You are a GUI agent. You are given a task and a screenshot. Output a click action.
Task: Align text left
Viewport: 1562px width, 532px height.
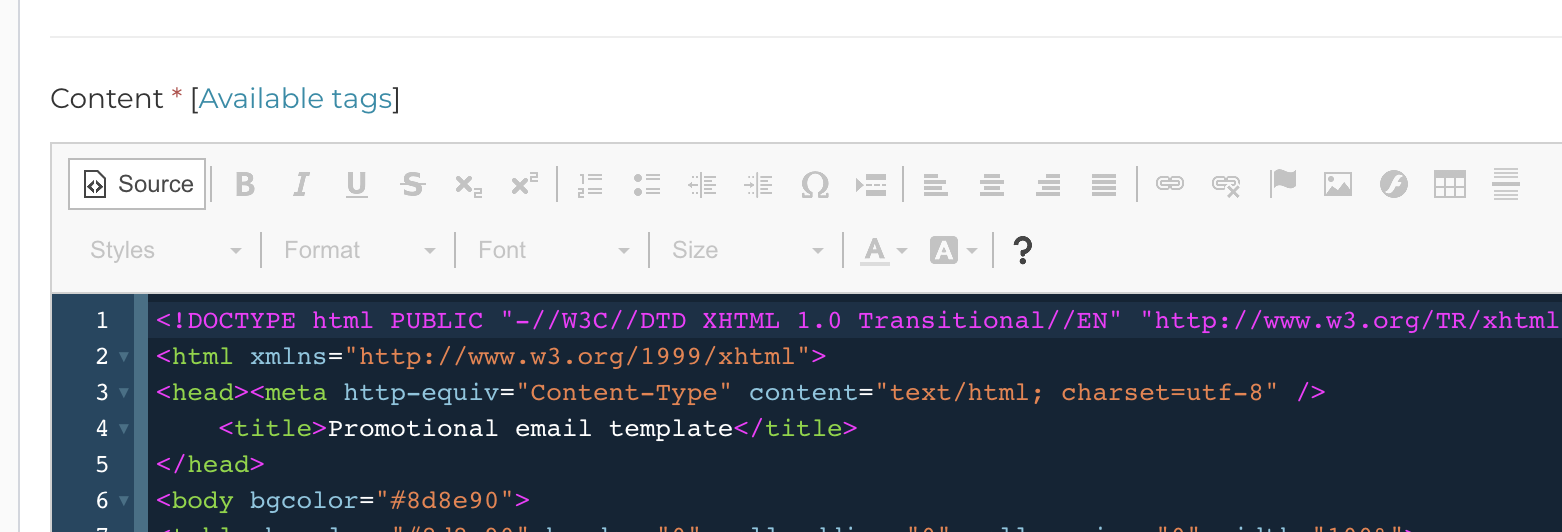click(x=935, y=184)
